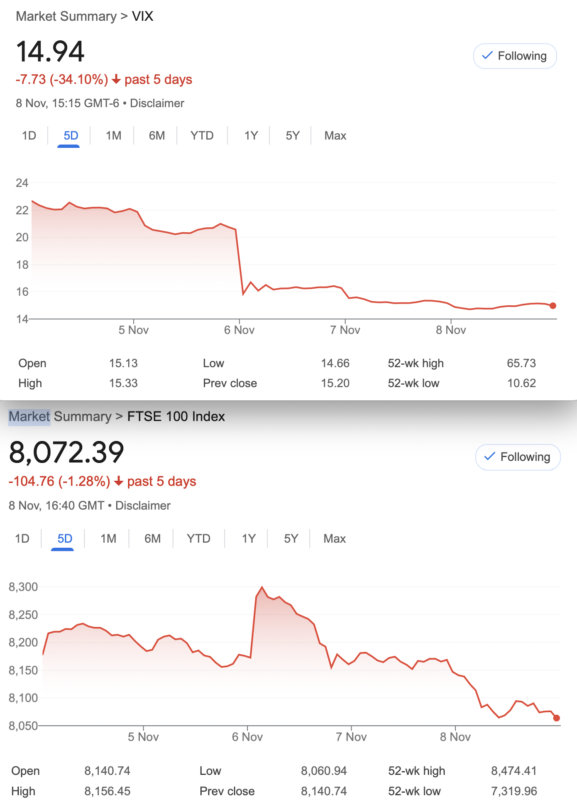Click the red endpoint dot on FTSE chart
The height and width of the screenshot is (800, 577).
click(x=557, y=718)
